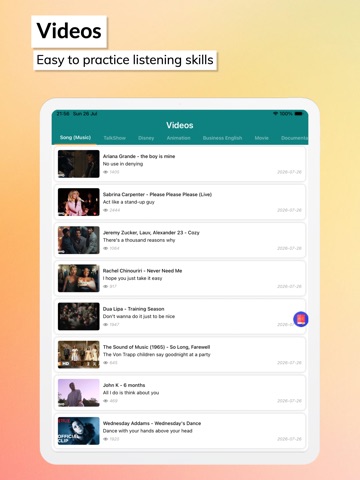
Task: Click the views eye icon on Ariana Grande row
Action: point(105,172)
